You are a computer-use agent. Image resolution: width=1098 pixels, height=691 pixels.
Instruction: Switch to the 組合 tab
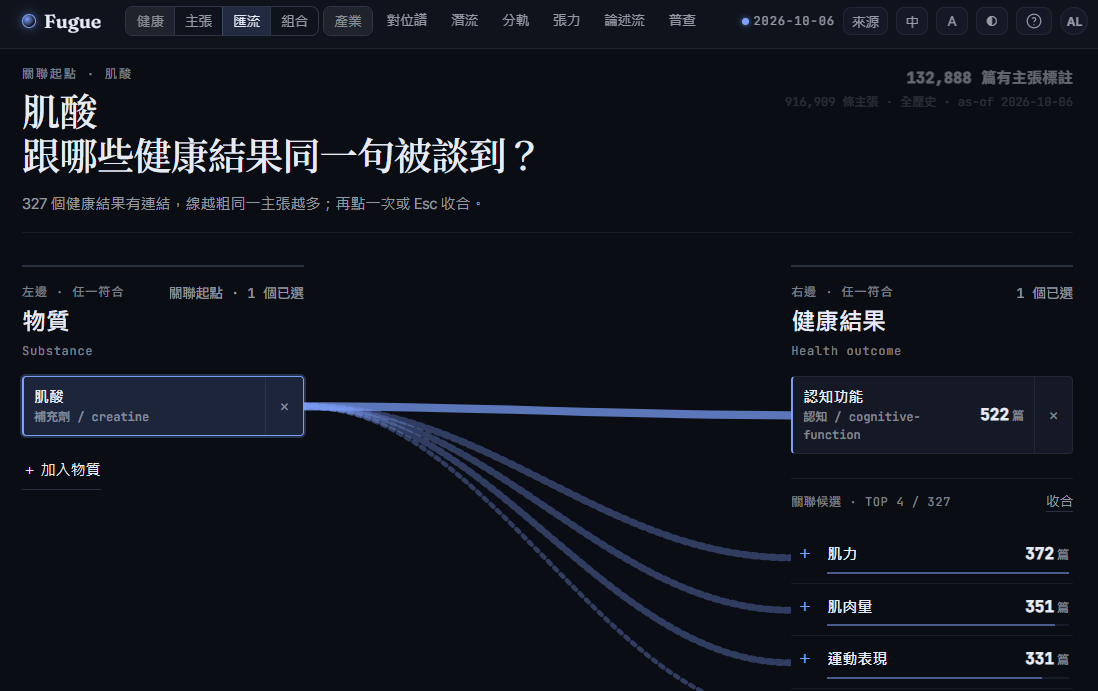pyautogui.click(x=294, y=21)
